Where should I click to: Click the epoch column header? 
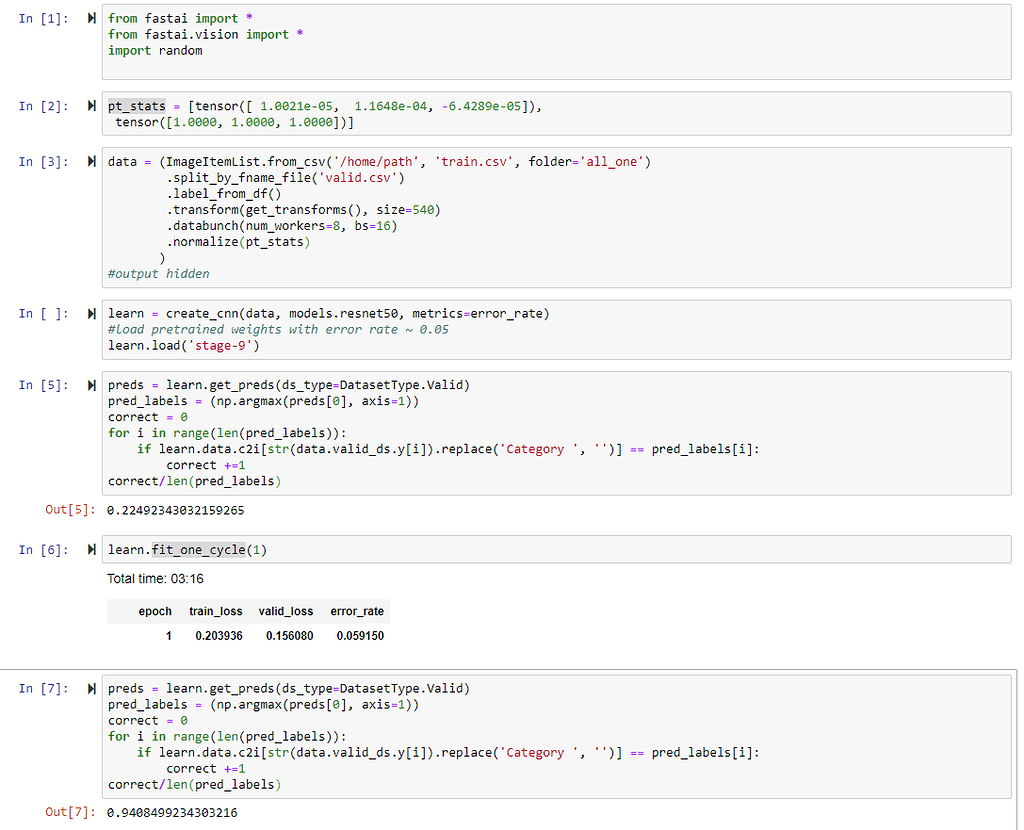click(x=155, y=611)
